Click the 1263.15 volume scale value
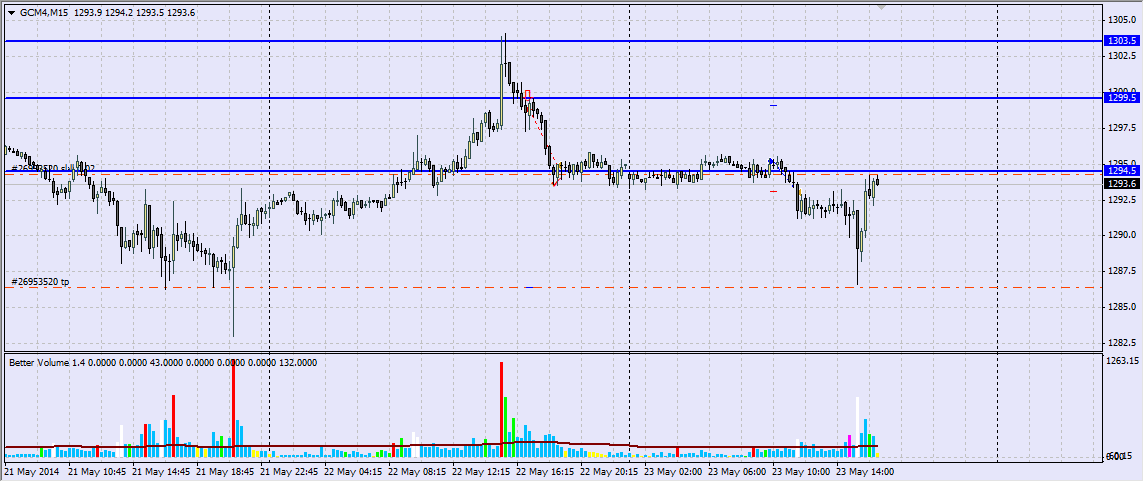The image size is (1144, 482). click(1124, 360)
